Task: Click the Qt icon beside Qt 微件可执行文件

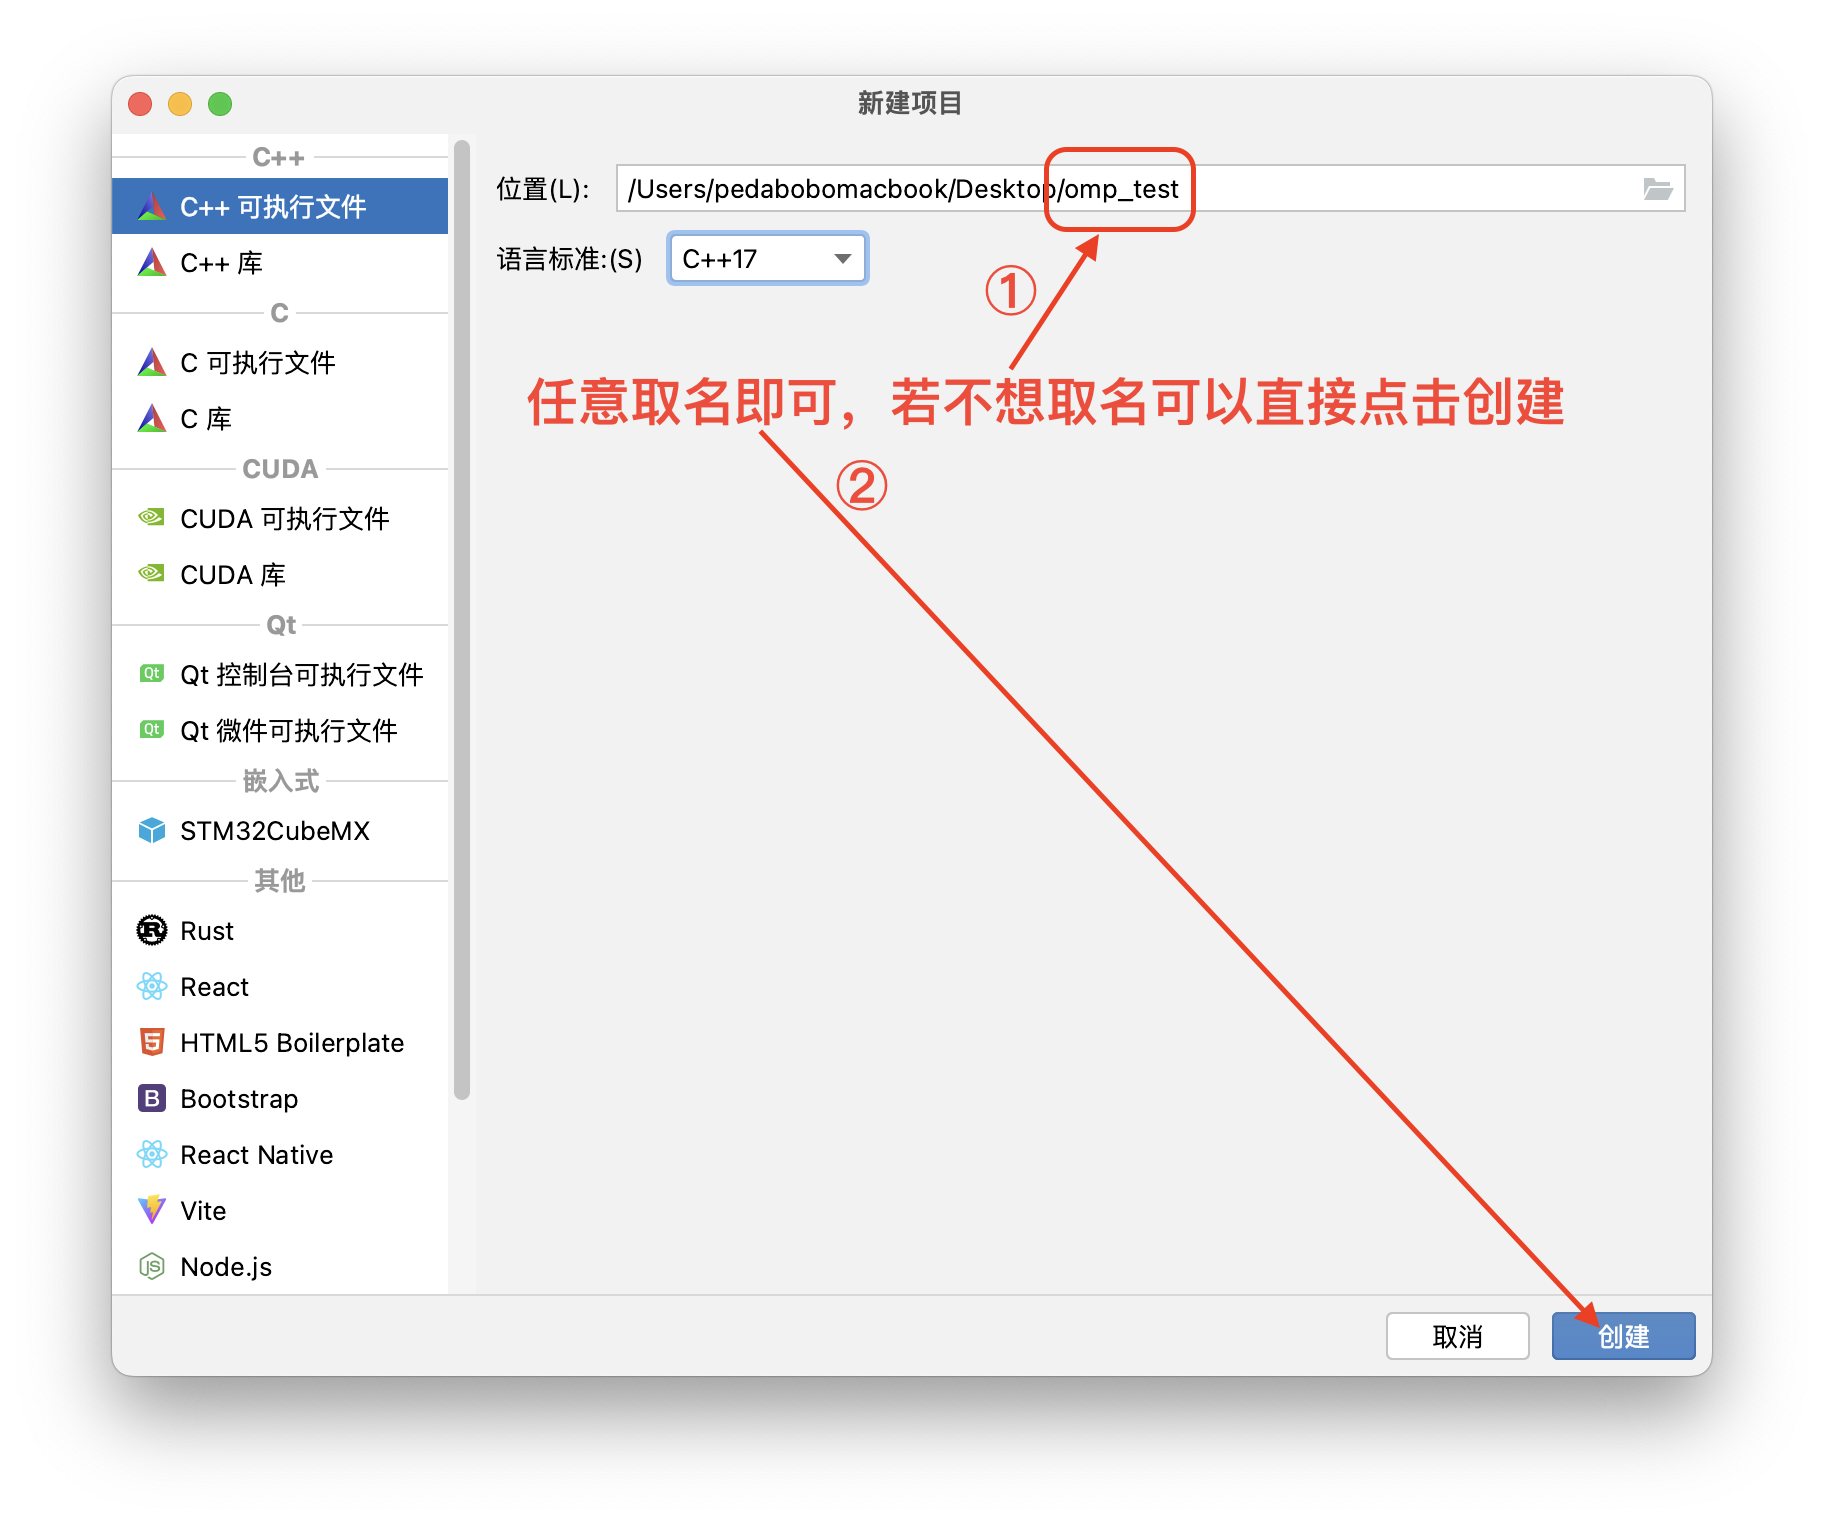Action: coord(152,729)
